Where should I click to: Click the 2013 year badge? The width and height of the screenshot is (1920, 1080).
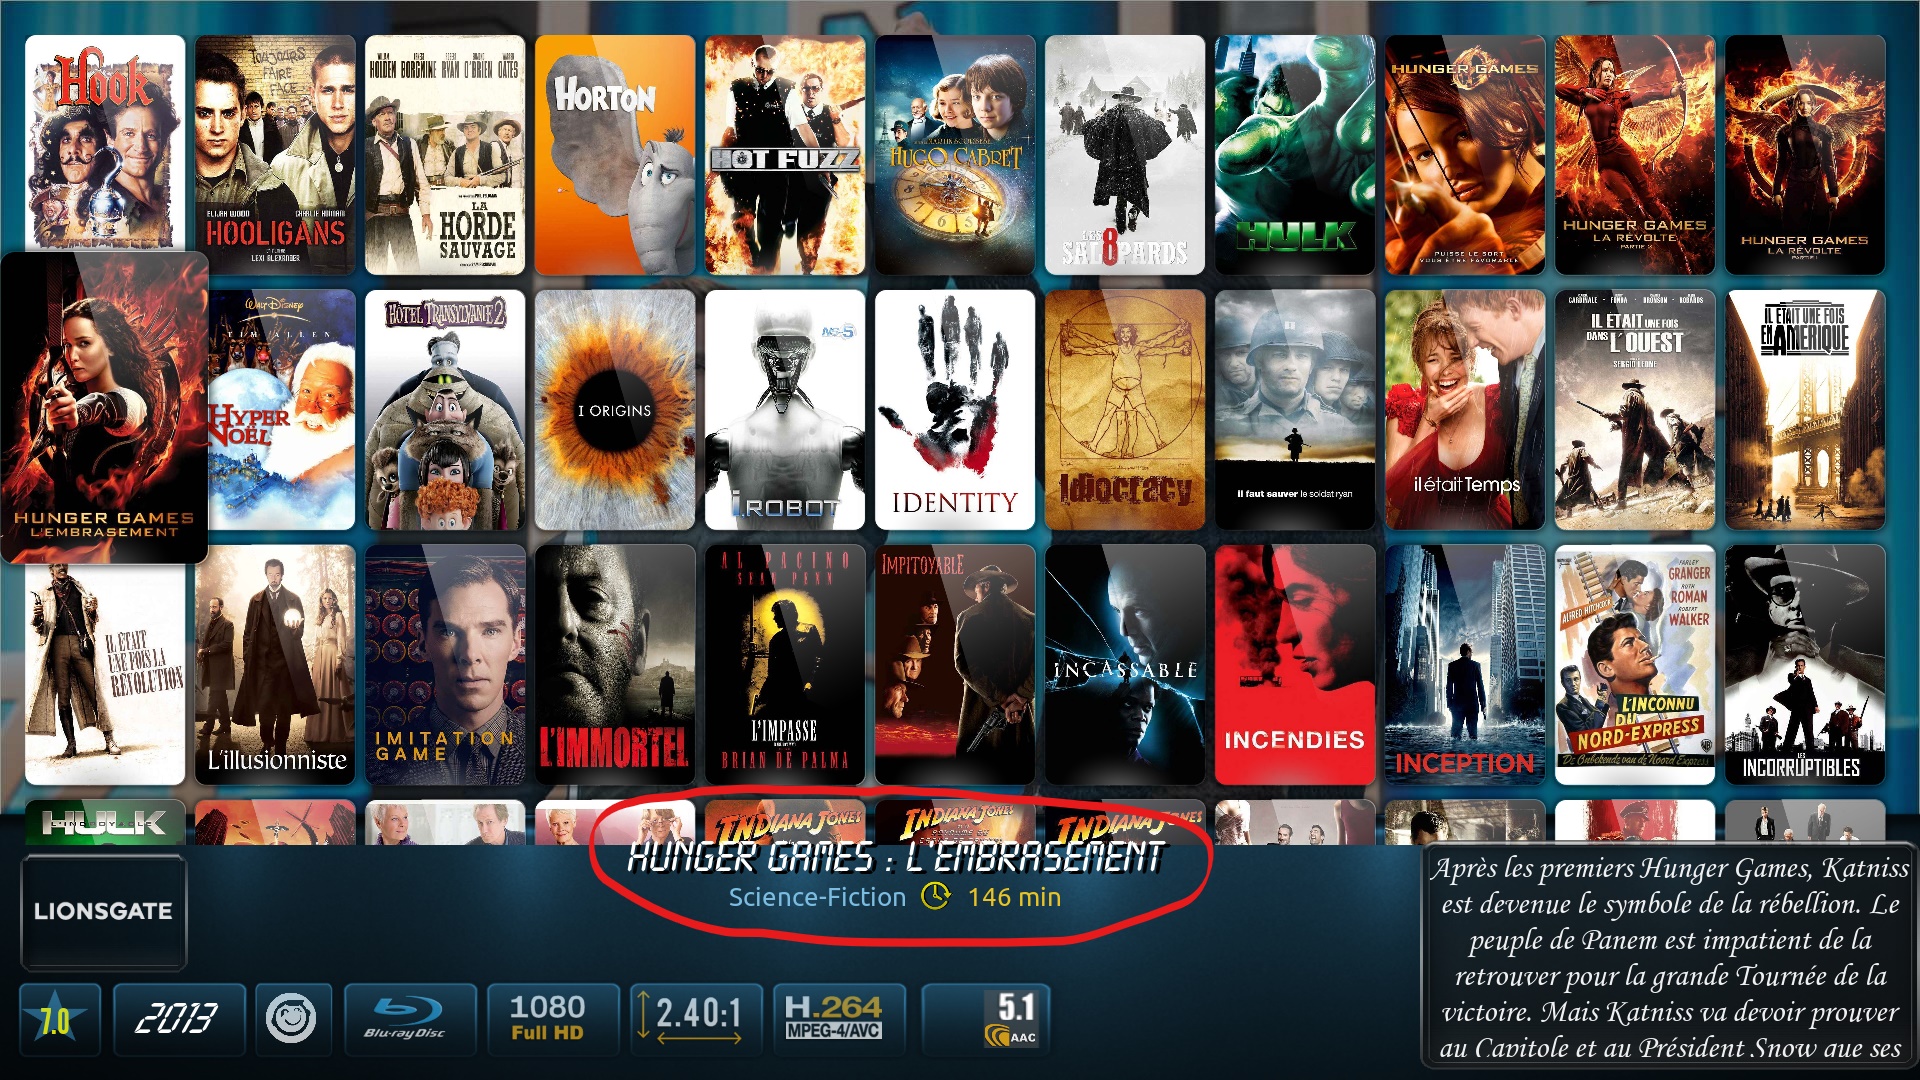[x=179, y=1019]
